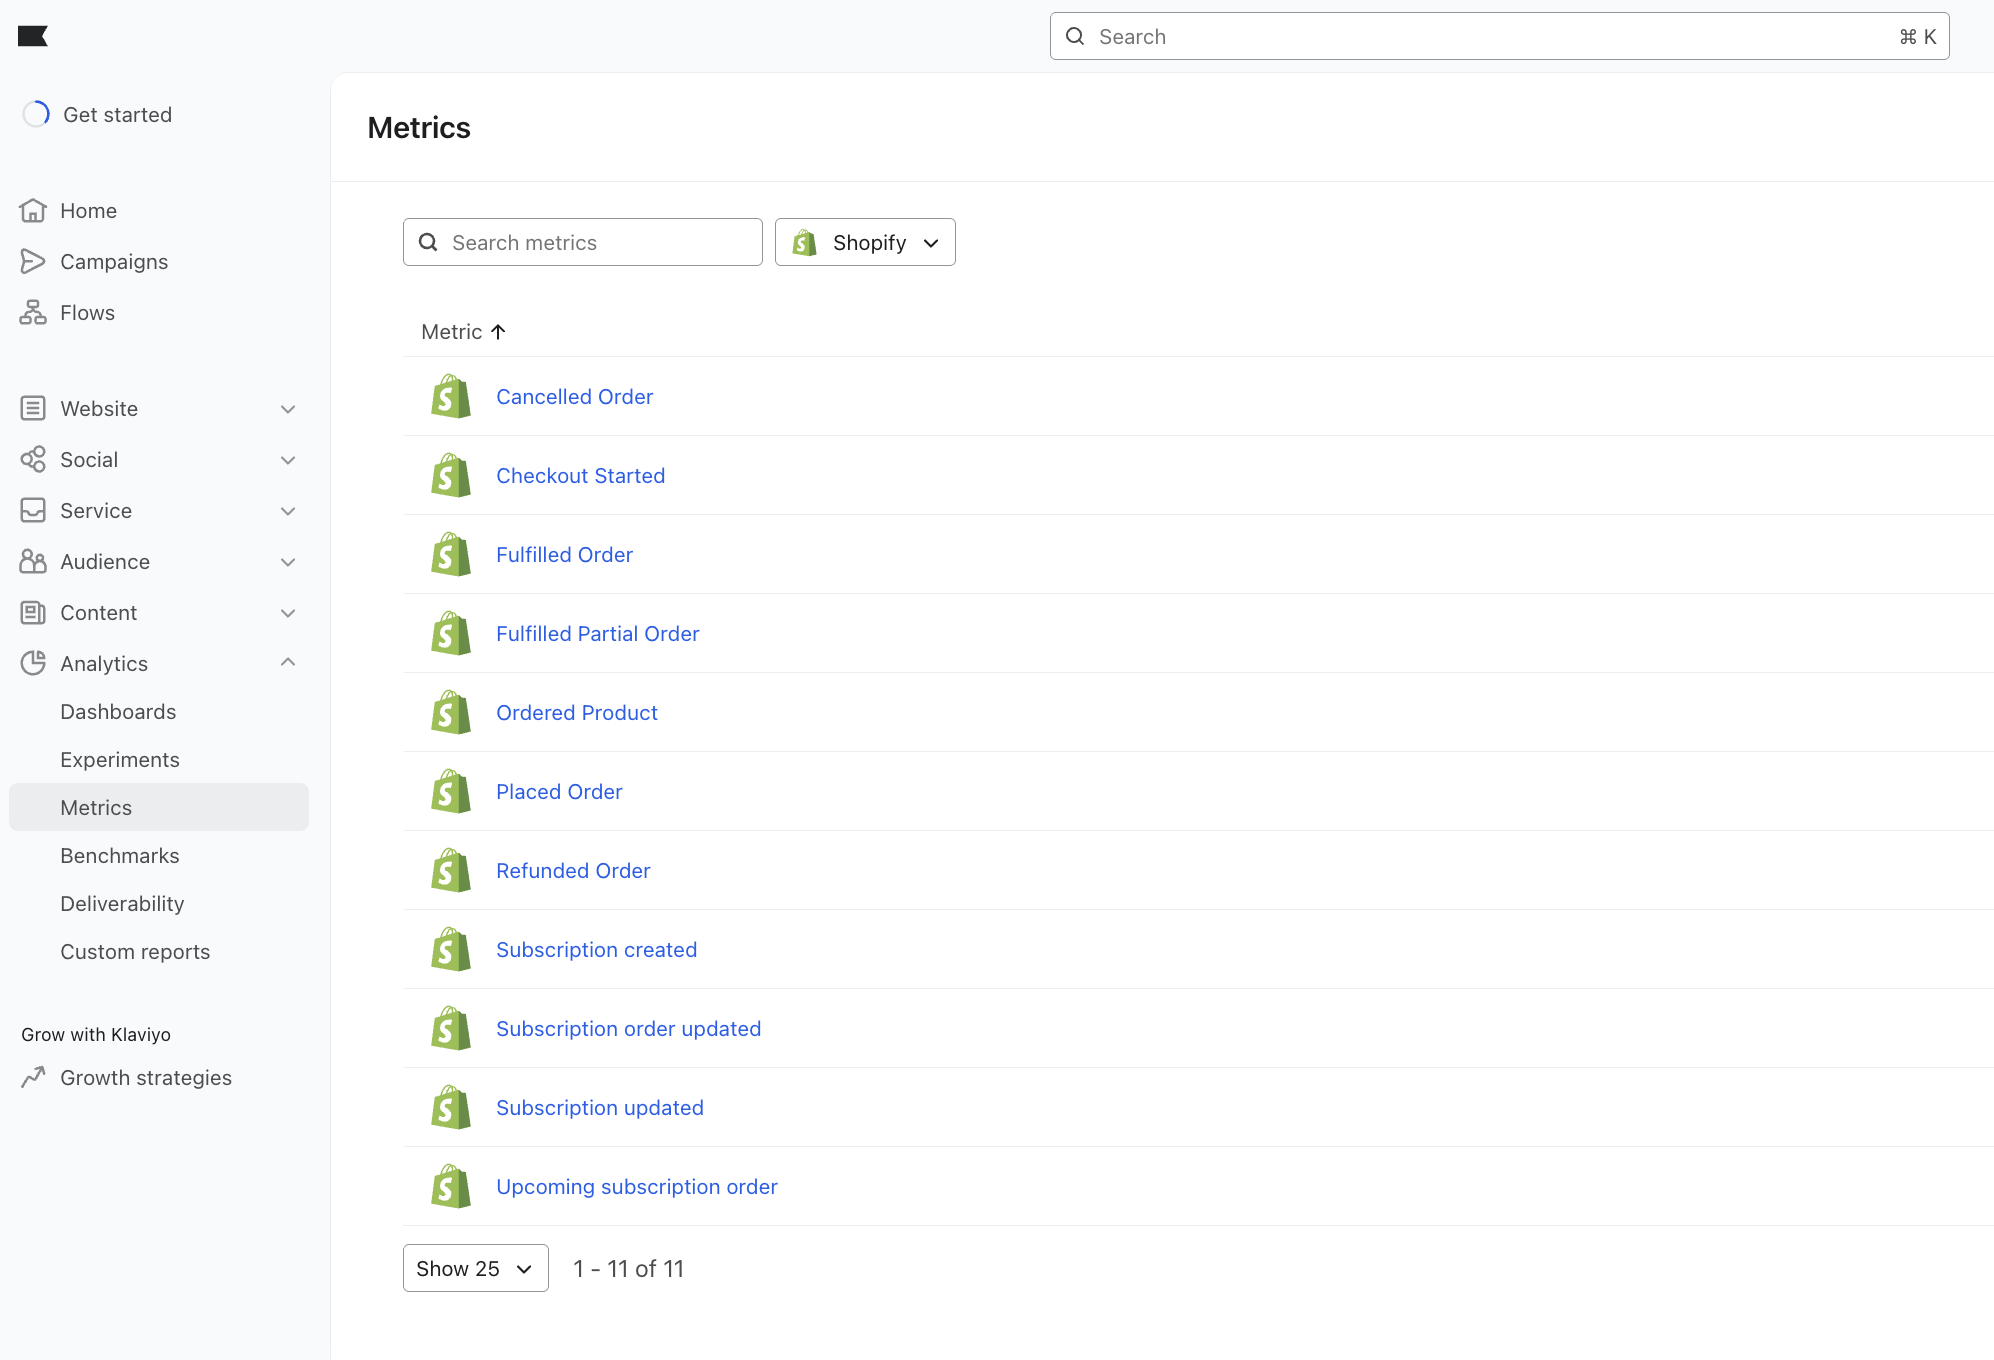
Task: Open the Shopify integration filter dropdown
Action: tap(865, 243)
